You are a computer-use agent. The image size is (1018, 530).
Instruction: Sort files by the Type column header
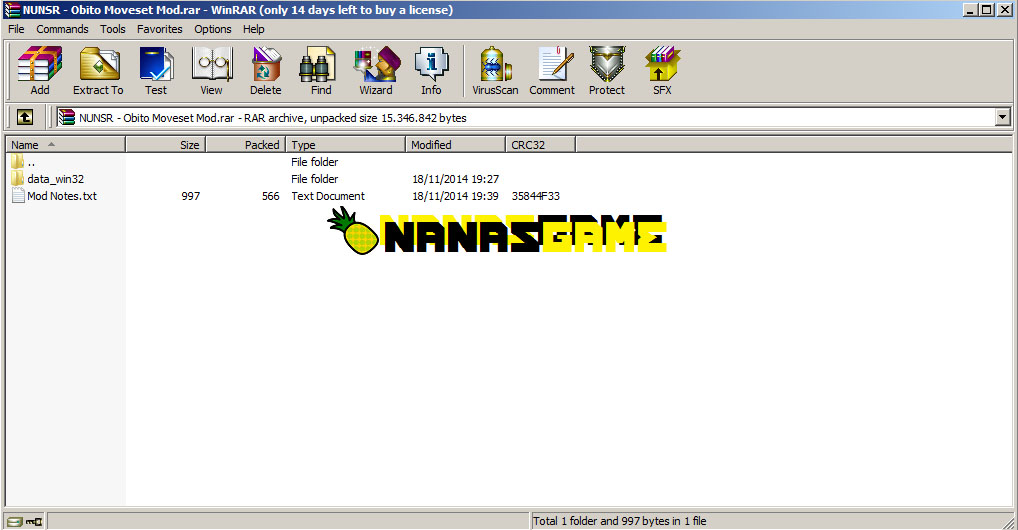coord(345,145)
